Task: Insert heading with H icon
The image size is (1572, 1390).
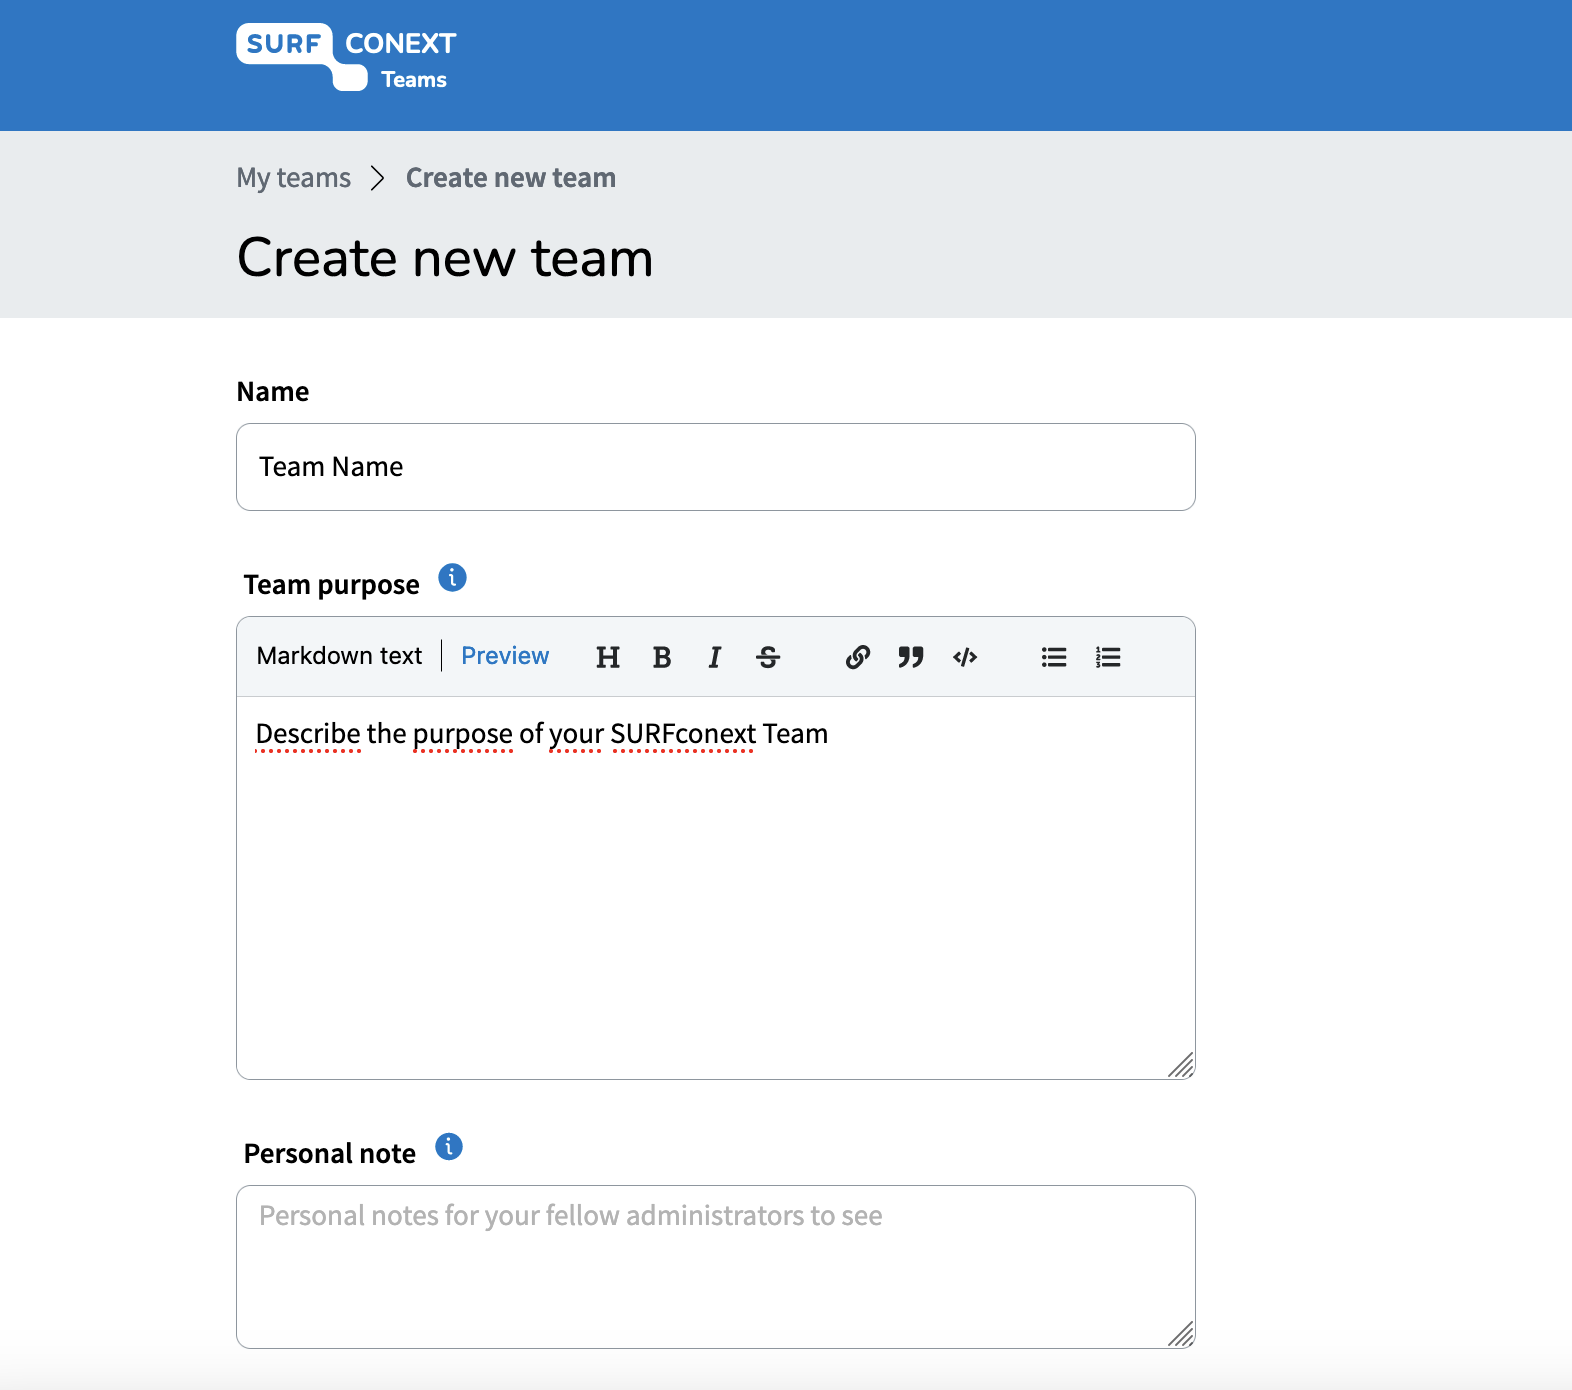Action: tap(608, 657)
